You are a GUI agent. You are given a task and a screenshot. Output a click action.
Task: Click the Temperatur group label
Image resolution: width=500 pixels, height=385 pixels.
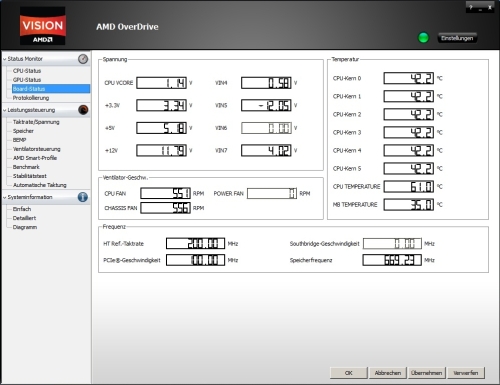tap(345, 59)
